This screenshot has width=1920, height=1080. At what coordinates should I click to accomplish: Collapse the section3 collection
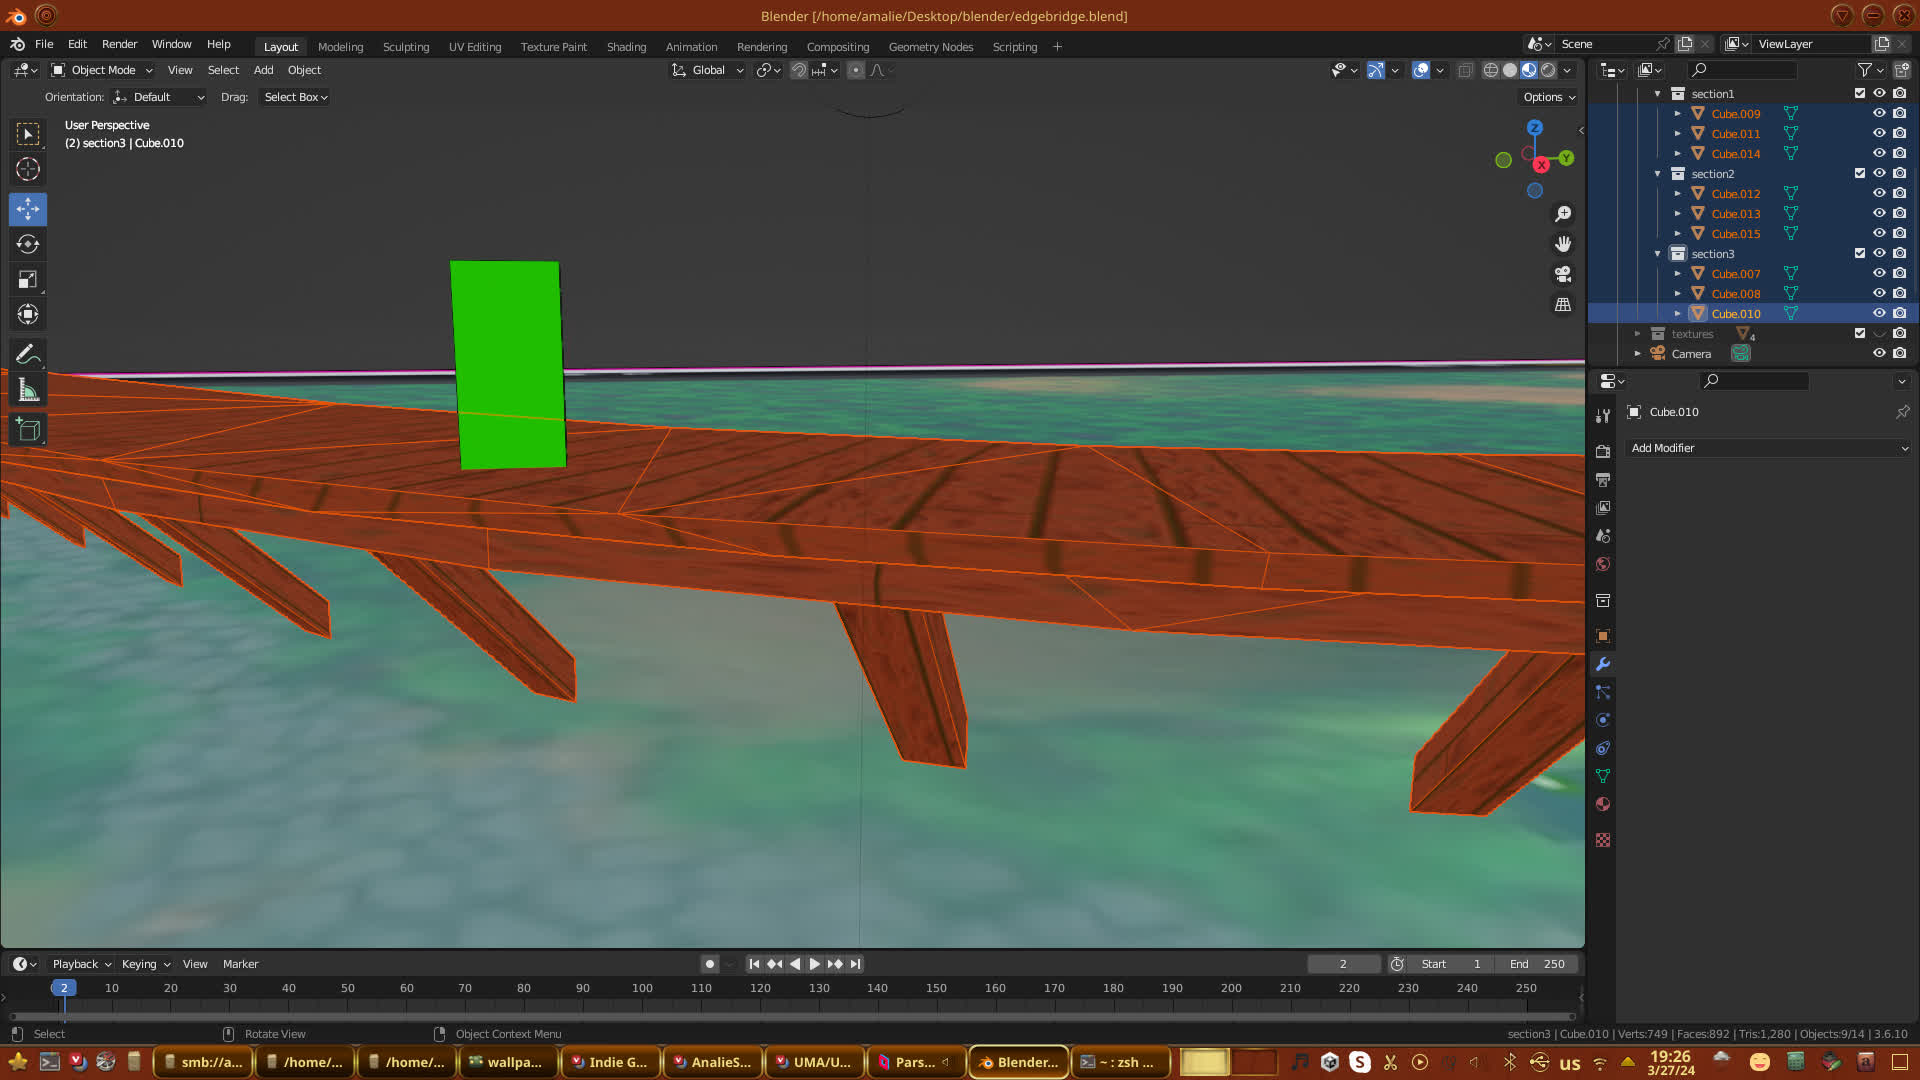click(x=1657, y=253)
